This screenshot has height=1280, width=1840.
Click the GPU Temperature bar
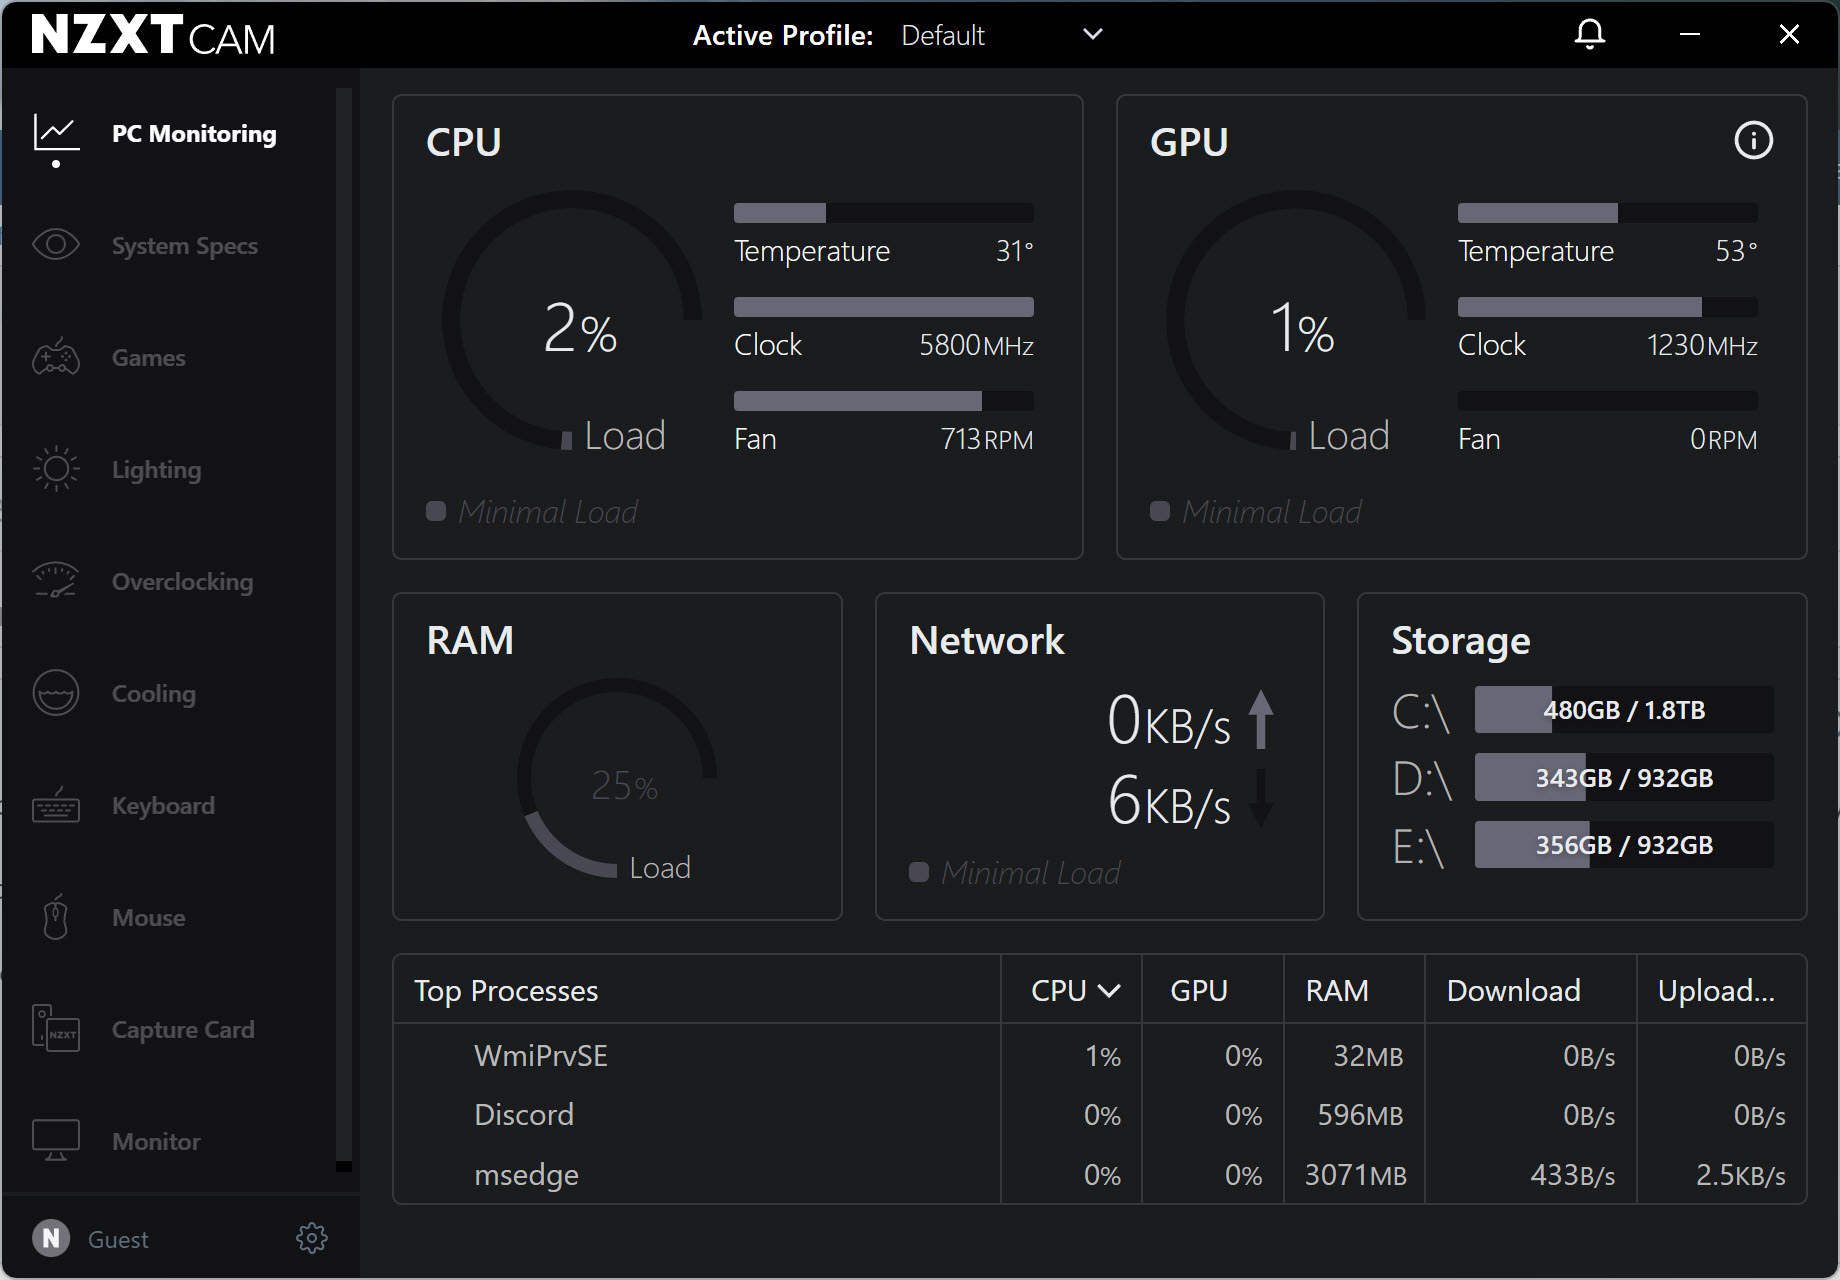pyautogui.click(x=1608, y=213)
